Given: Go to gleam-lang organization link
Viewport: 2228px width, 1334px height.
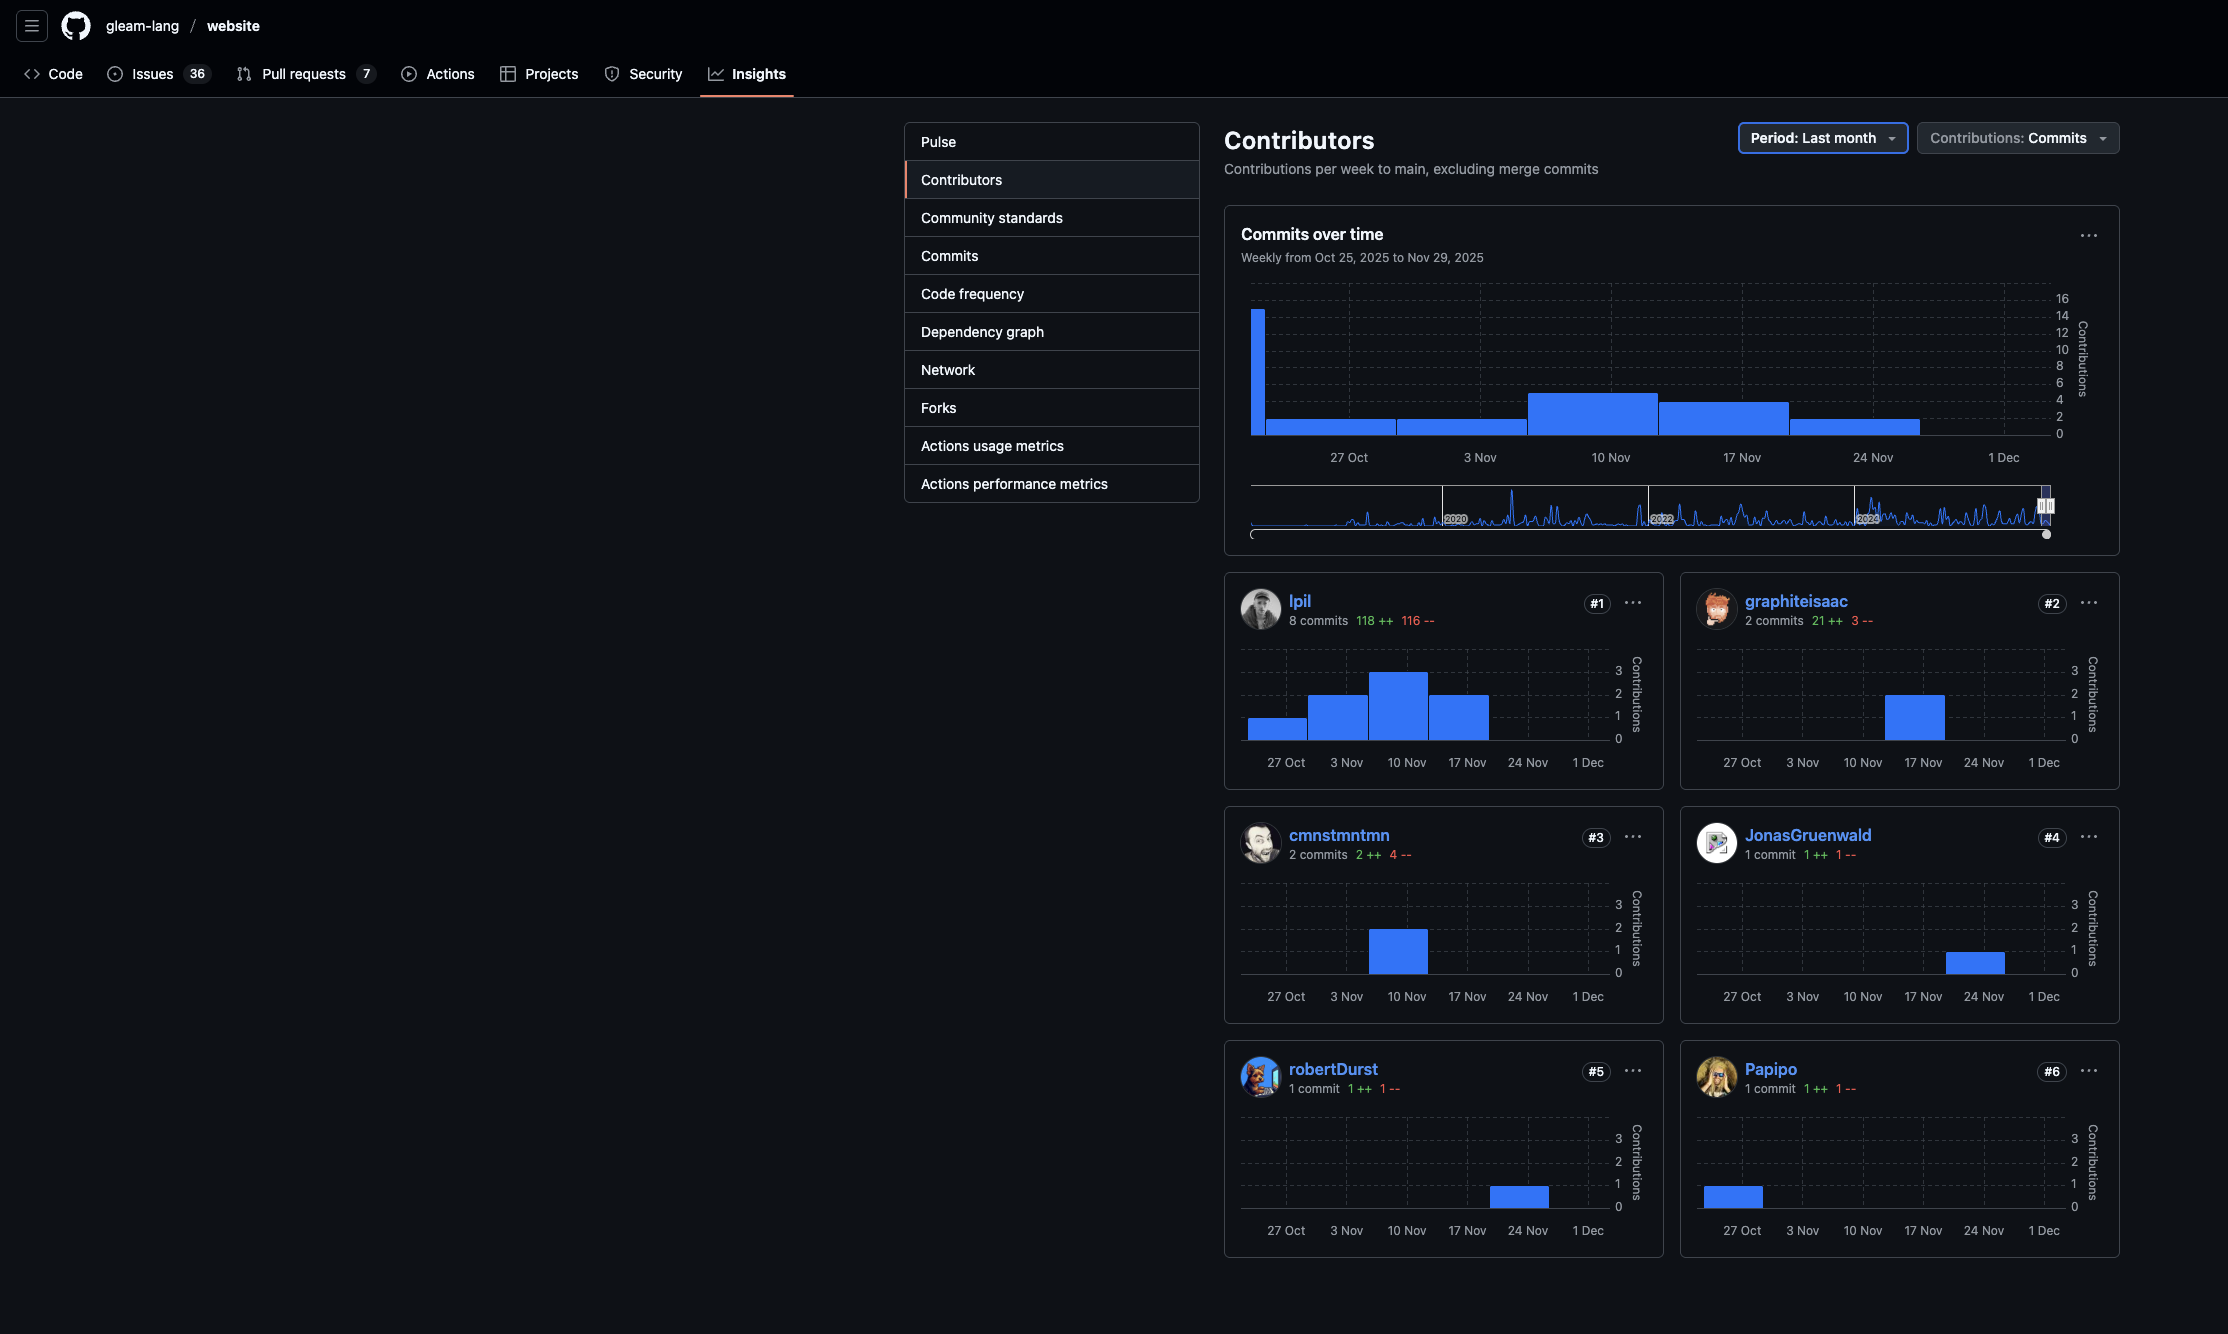Looking at the screenshot, I should tap(142, 26).
